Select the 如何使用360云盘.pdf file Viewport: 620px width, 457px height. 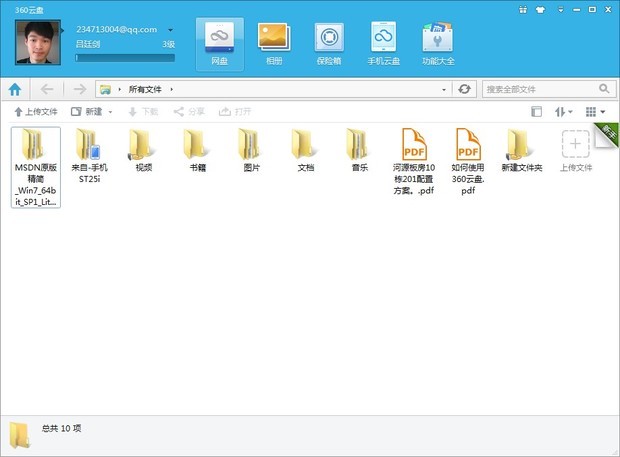click(x=468, y=162)
